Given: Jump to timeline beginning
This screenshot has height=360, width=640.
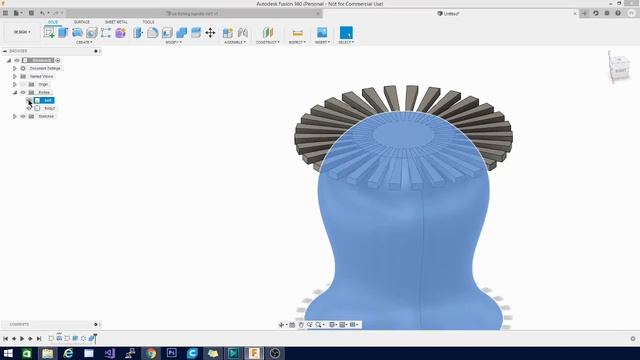Looking at the screenshot, I should 5,338.
